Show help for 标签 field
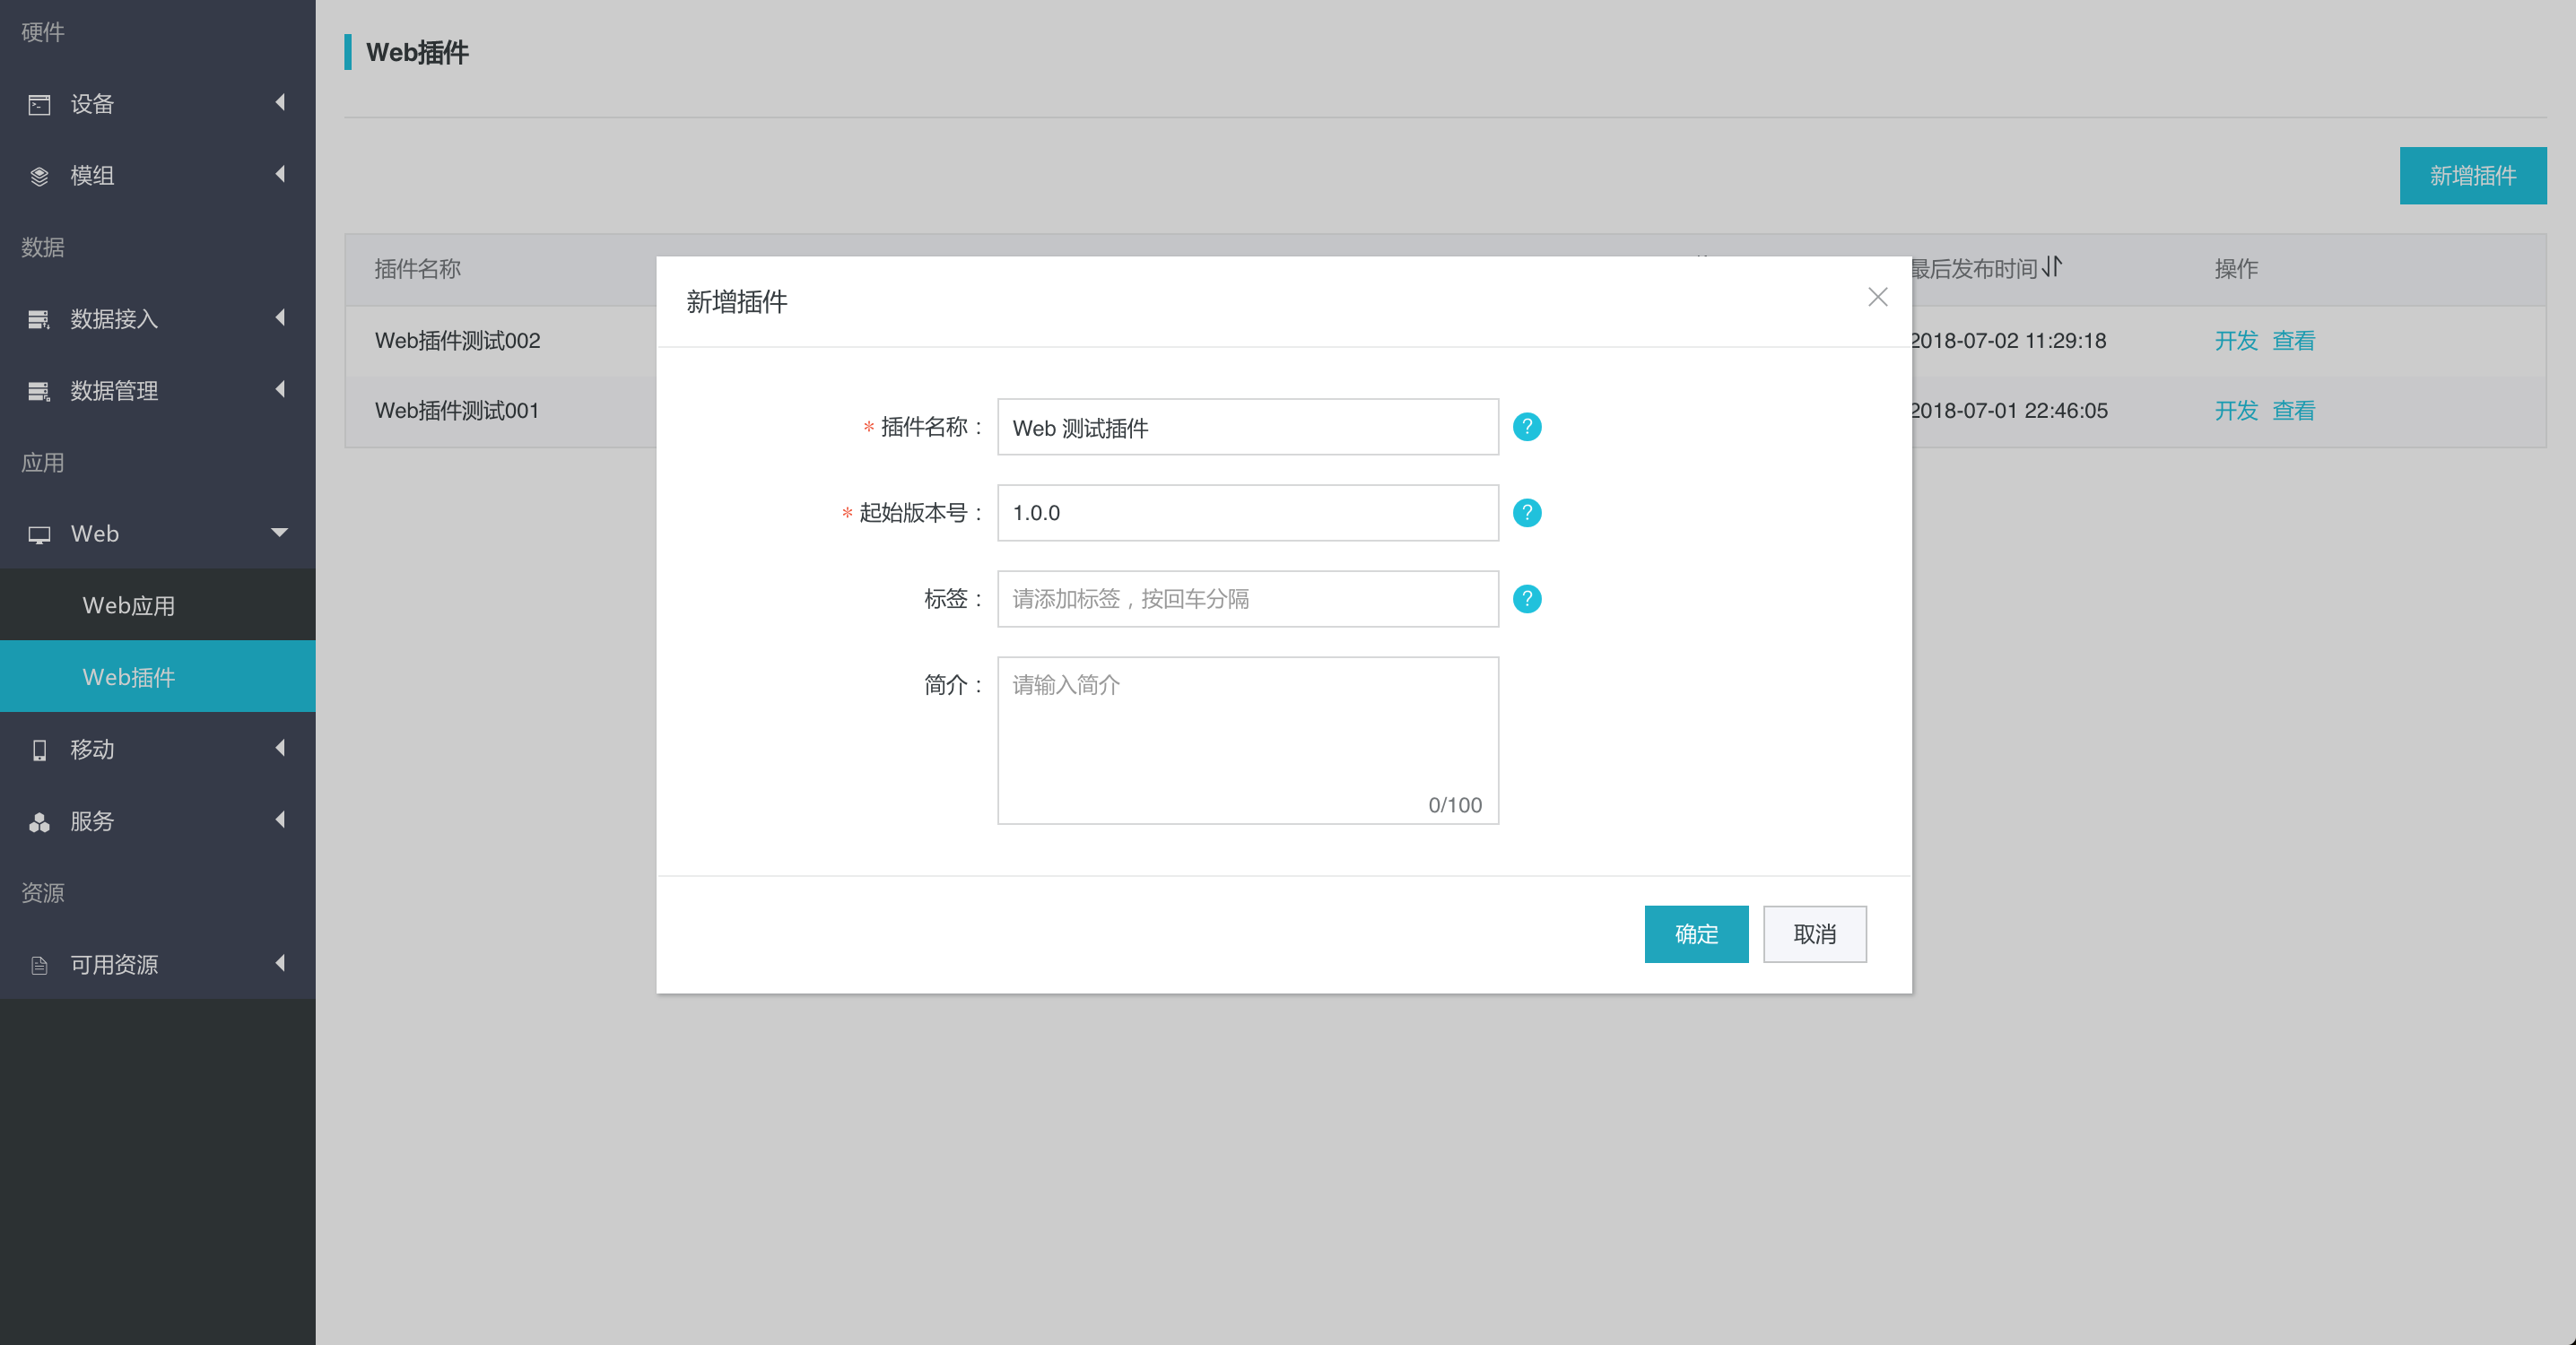This screenshot has width=2576, height=1345. pyautogui.click(x=1526, y=599)
